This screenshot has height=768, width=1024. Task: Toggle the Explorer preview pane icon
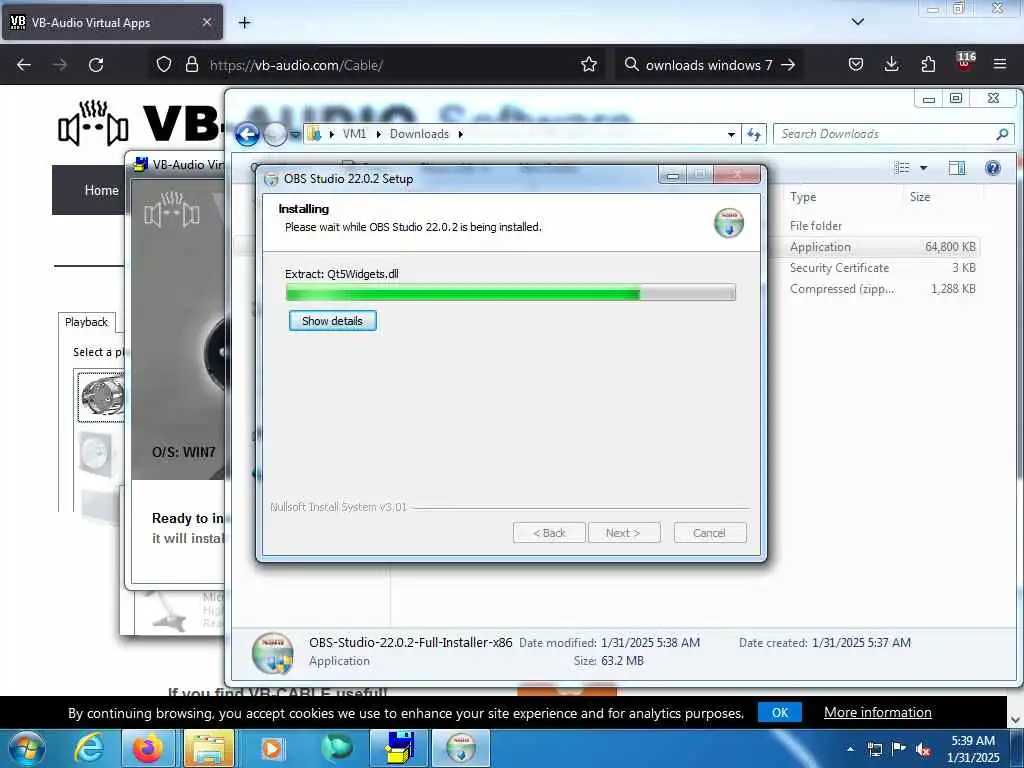(x=956, y=168)
